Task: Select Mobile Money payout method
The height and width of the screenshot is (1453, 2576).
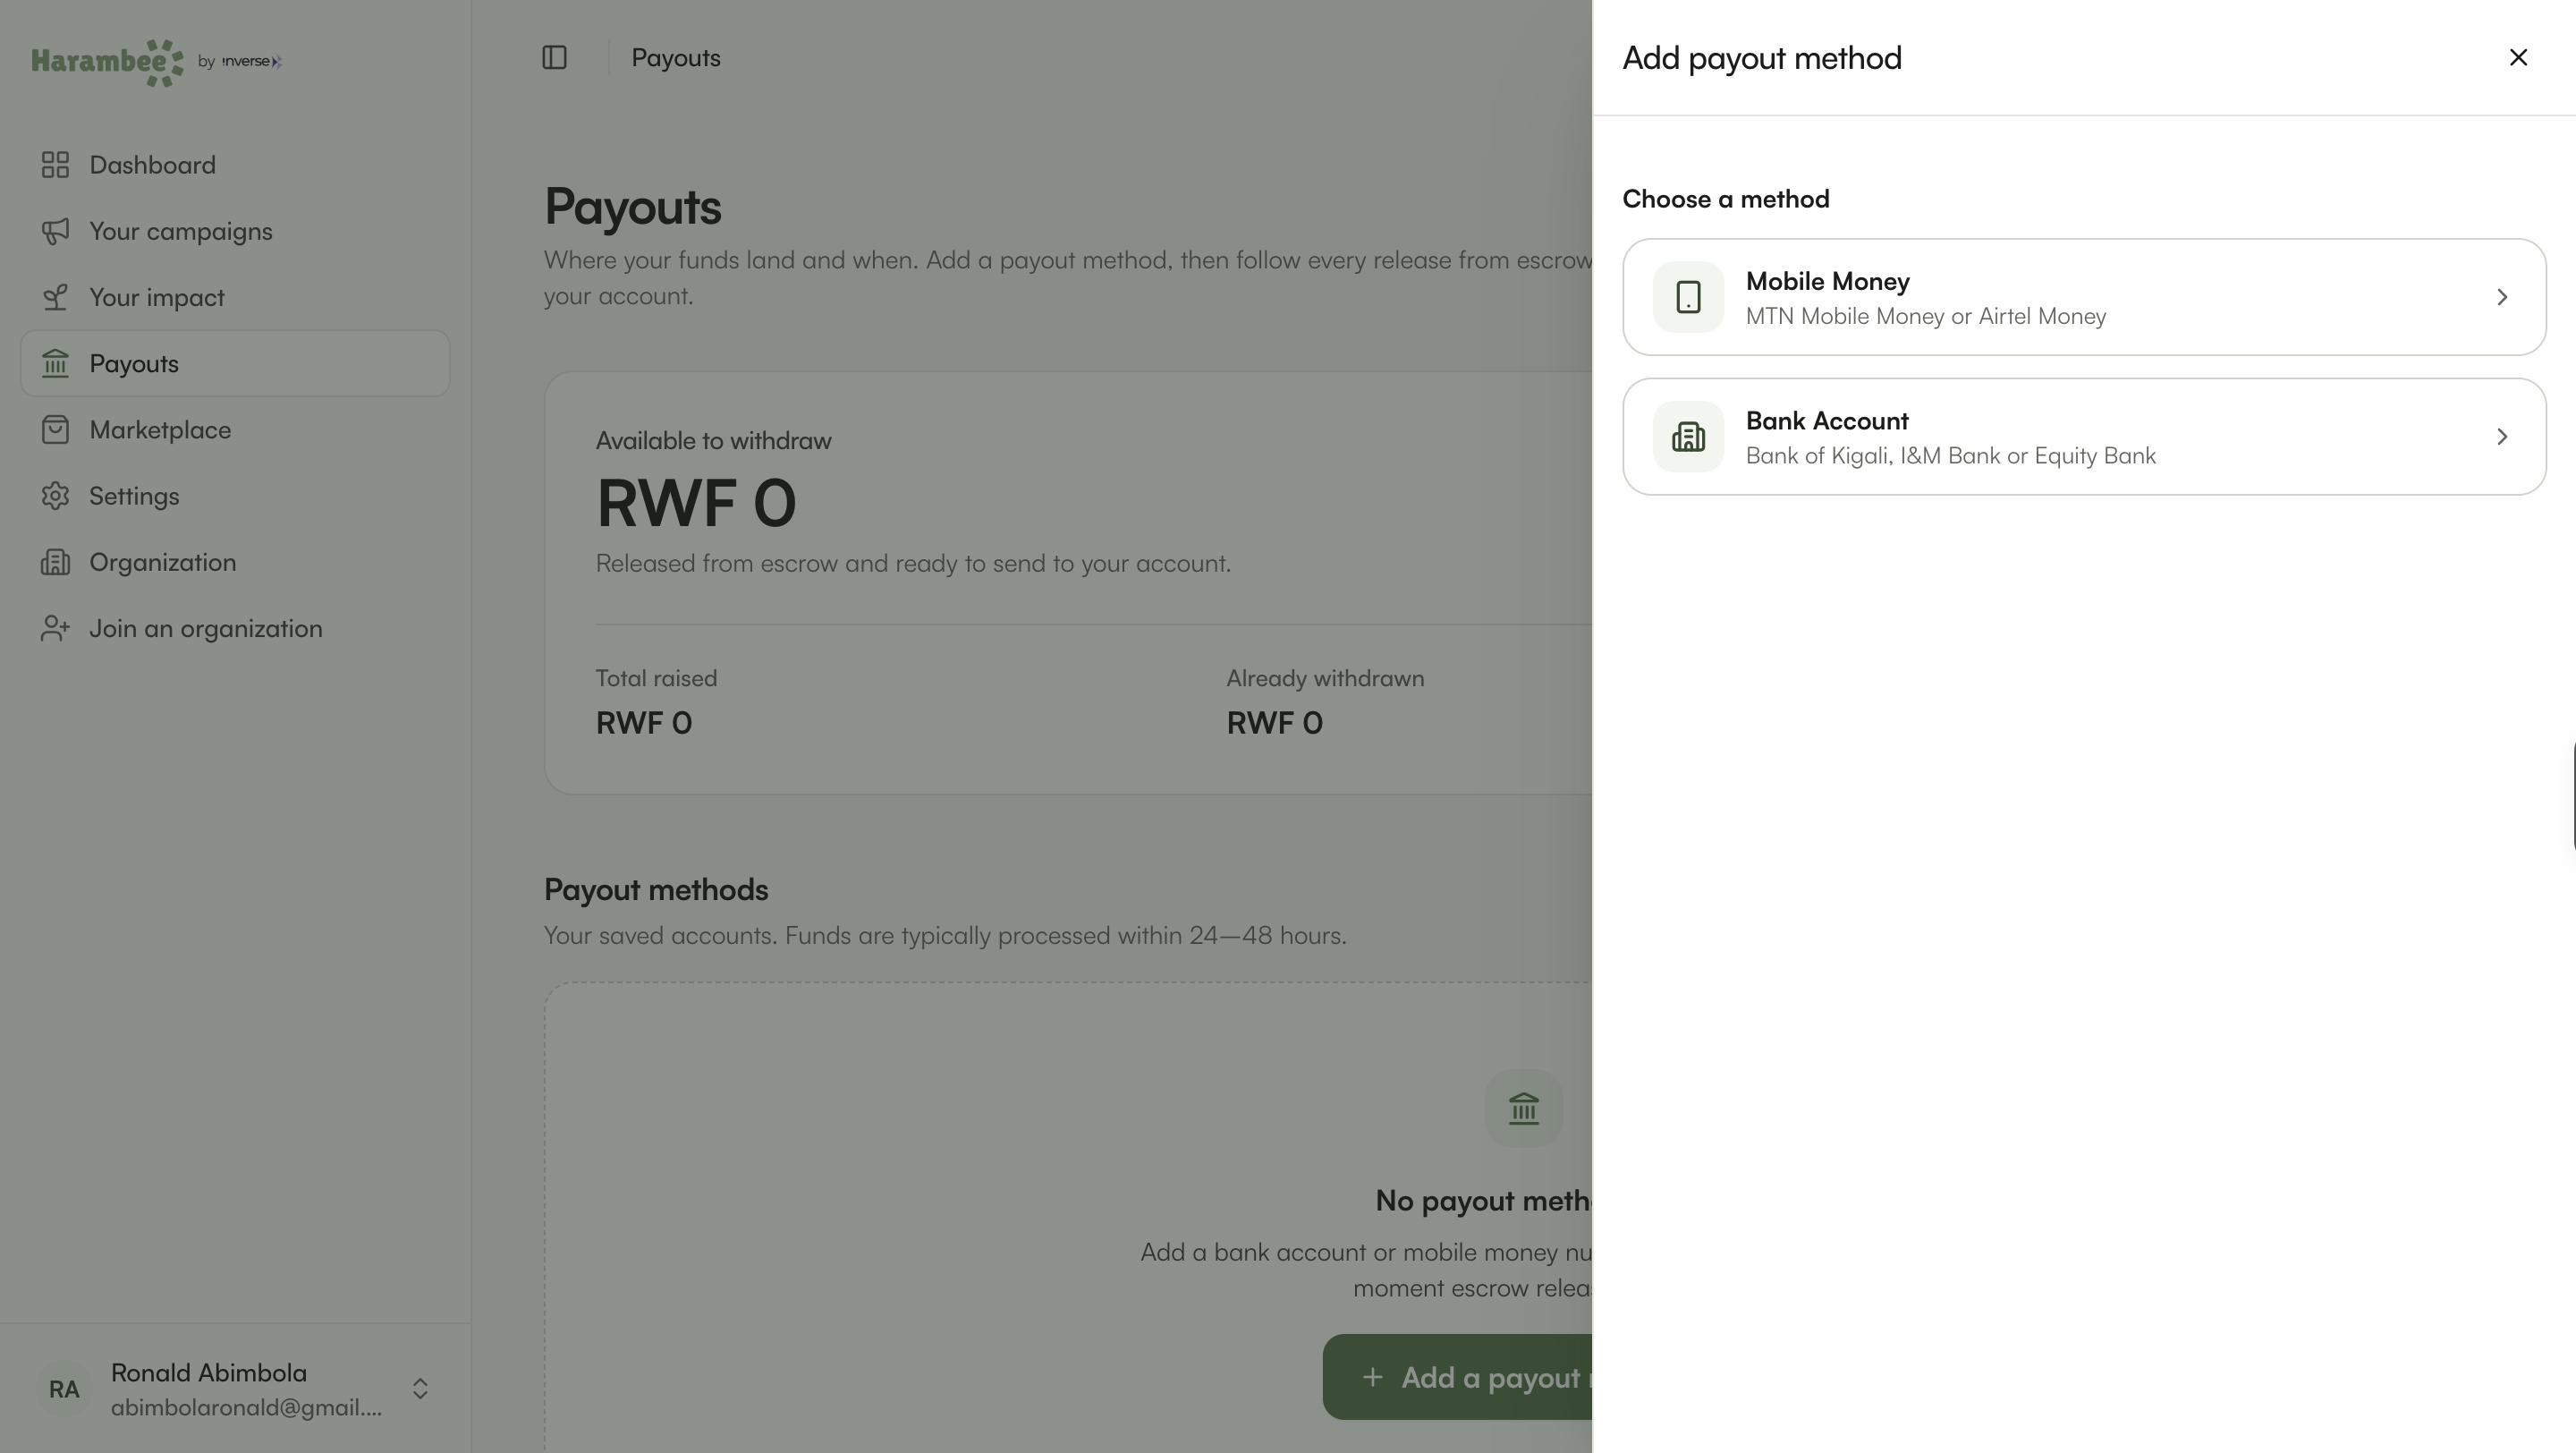Action: (x=2084, y=297)
